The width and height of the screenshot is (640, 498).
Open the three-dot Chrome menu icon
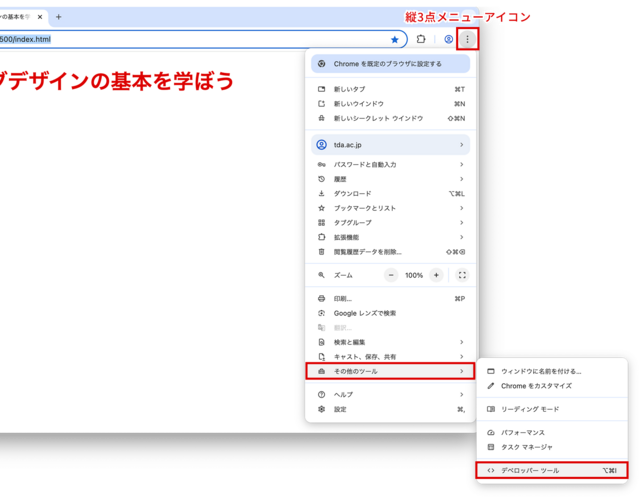tap(467, 39)
